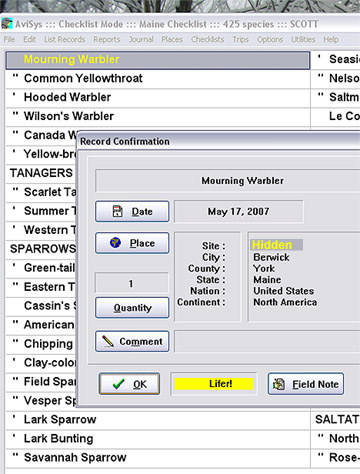Image resolution: width=360 pixels, height=474 pixels.
Task: Select the Scarlet Tanager row
Action: [x=41, y=192]
